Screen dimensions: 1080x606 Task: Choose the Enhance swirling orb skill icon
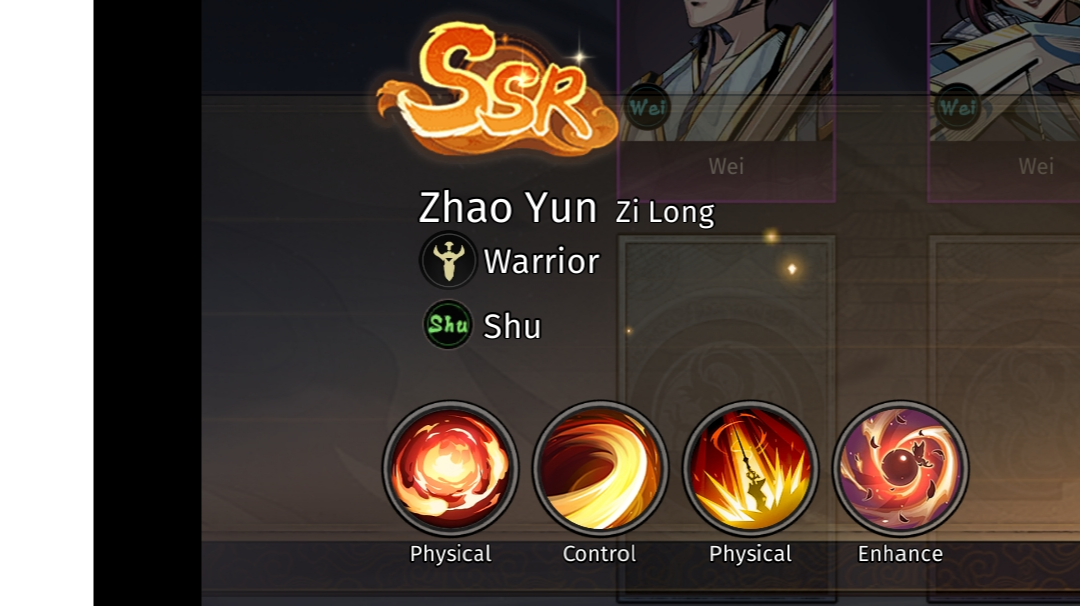coord(900,469)
